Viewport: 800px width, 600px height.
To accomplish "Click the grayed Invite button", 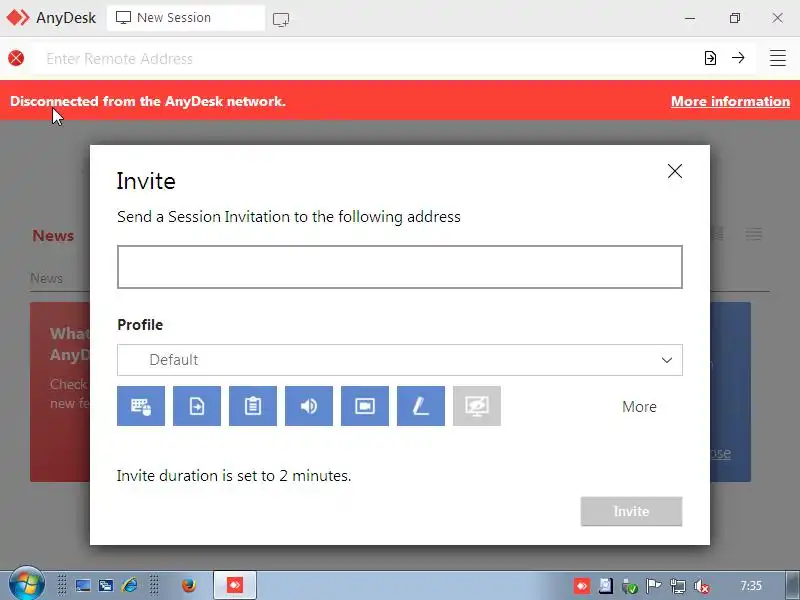I will coord(631,511).
